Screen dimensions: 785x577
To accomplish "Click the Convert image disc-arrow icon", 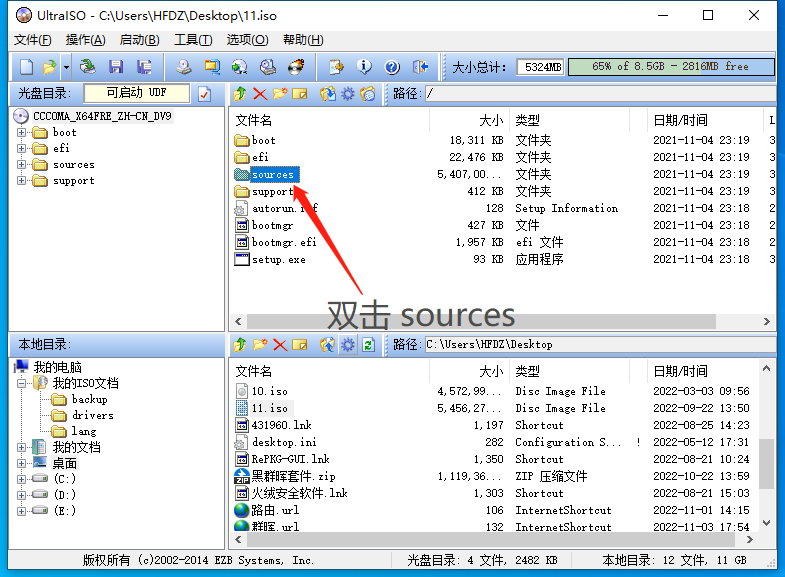I will click(239, 67).
